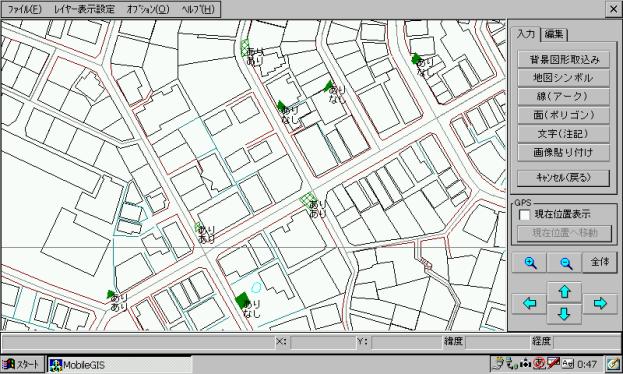Click the pencil icon in the system tray
Viewport: 623px width, 374px height.
tap(613, 364)
